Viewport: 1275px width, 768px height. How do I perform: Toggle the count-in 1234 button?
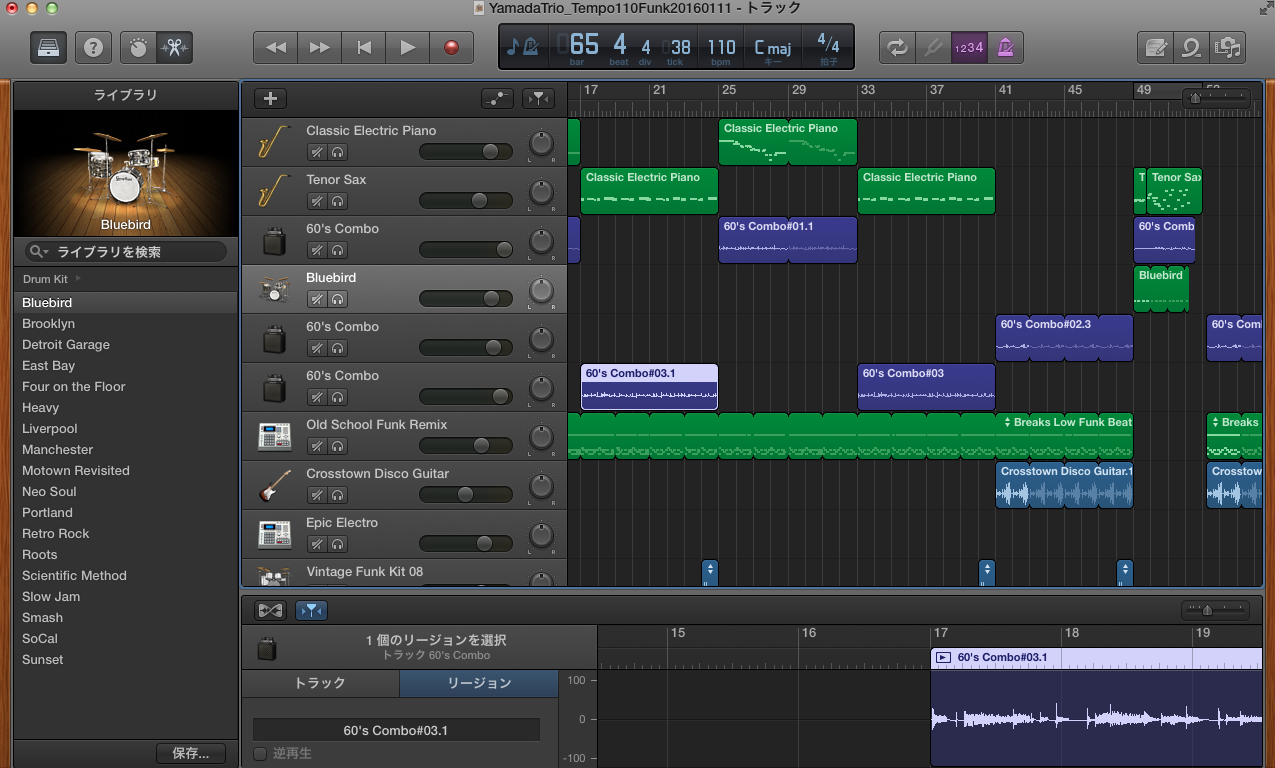(968, 47)
